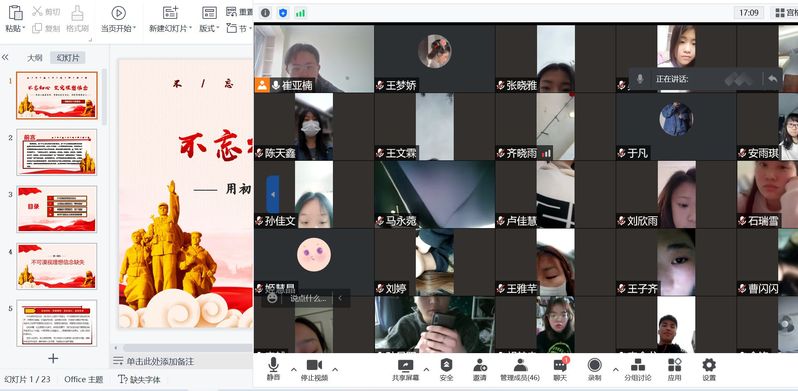Click the slide panel vertical scrollbar
This screenshot has width=798, height=391.
(105, 97)
